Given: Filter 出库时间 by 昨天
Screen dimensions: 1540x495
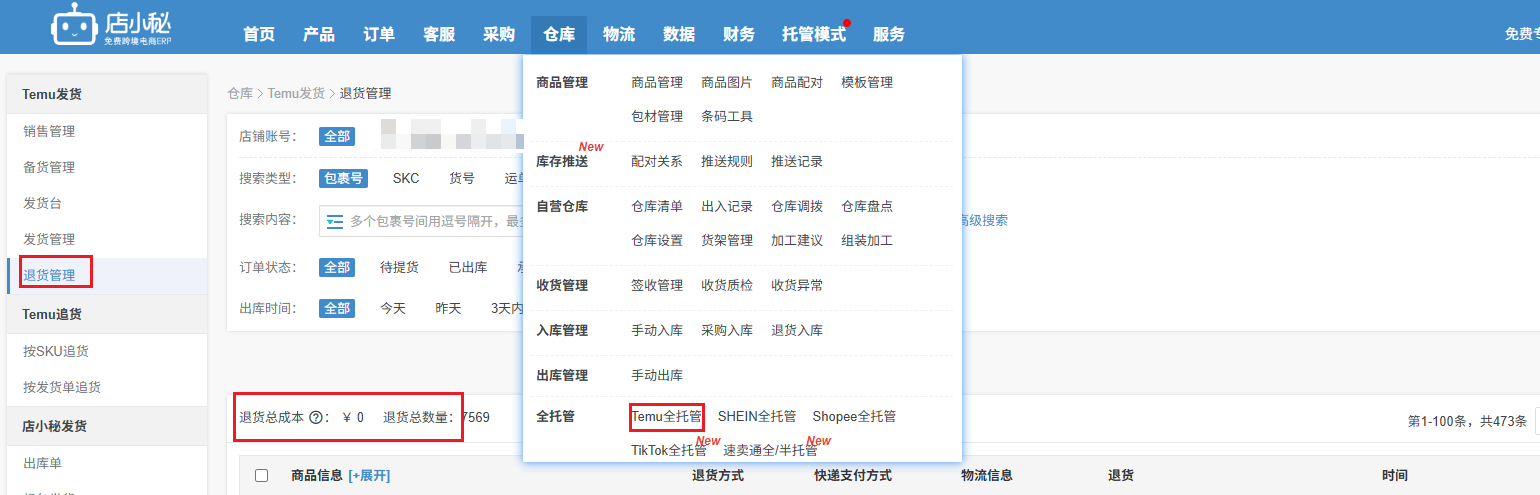Looking at the screenshot, I should 448,308.
